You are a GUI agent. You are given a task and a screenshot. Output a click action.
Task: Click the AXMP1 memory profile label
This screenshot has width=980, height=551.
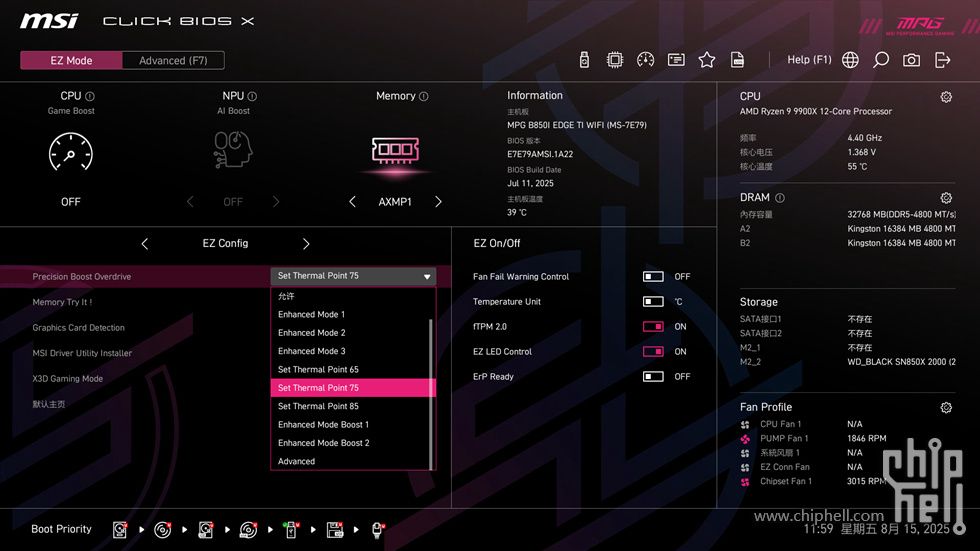point(395,202)
